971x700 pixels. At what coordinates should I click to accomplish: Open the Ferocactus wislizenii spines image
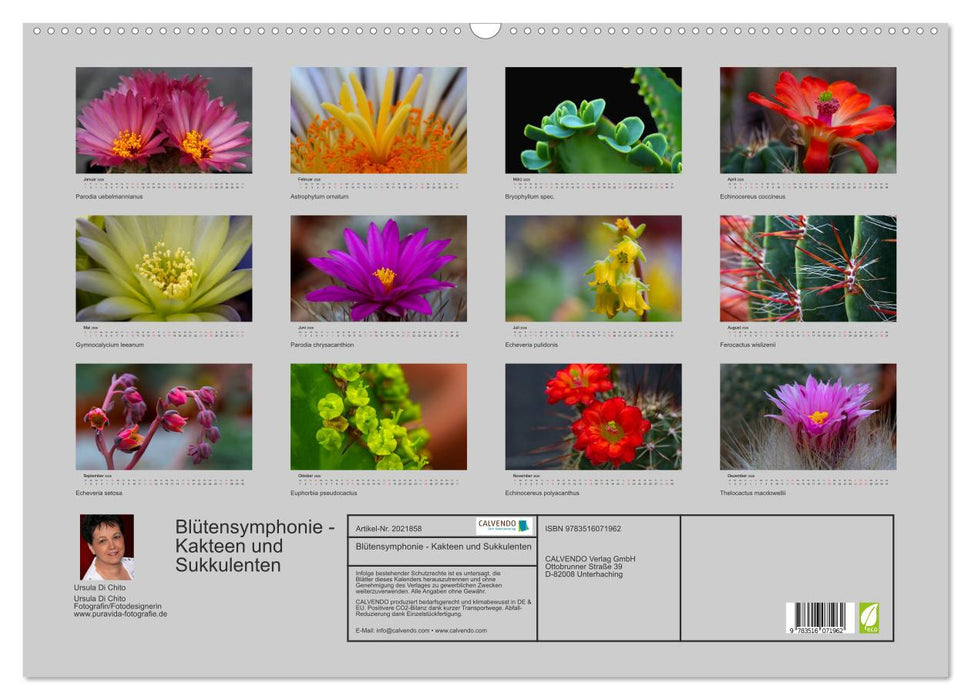pyautogui.click(x=808, y=268)
